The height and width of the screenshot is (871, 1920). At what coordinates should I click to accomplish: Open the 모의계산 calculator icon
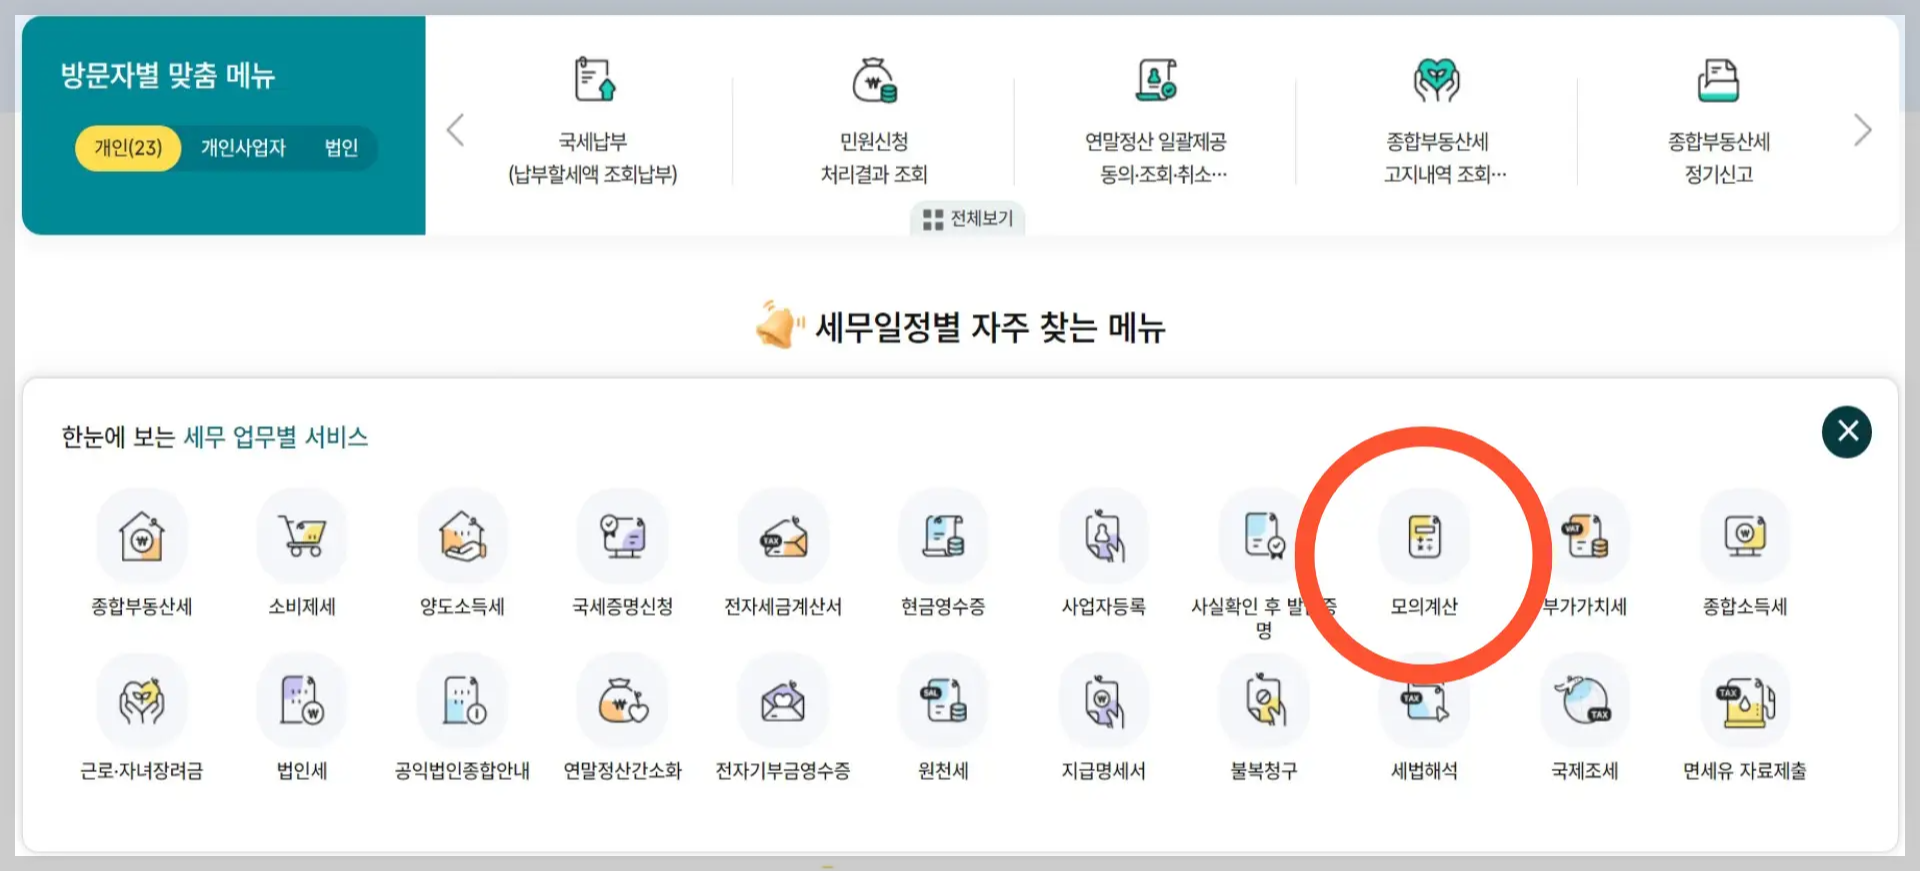(x=1424, y=536)
